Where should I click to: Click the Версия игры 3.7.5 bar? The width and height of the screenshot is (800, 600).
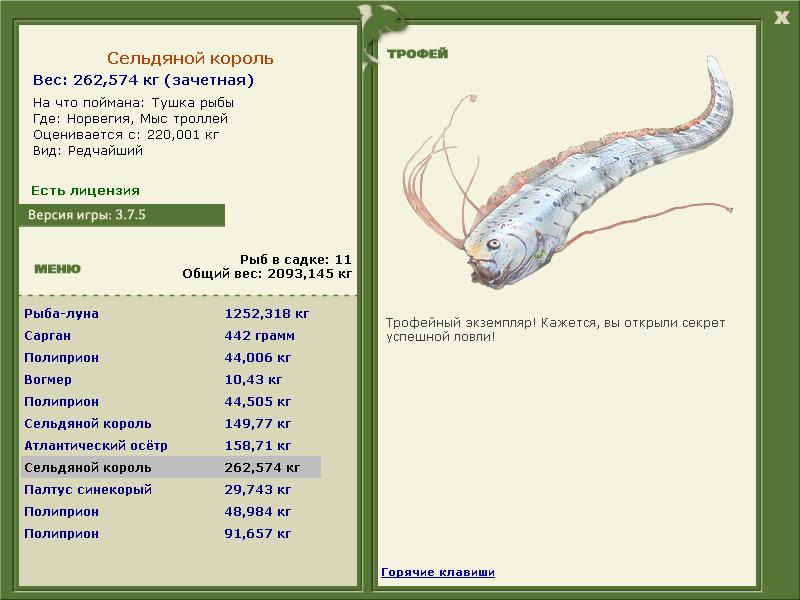pyautogui.click(x=121, y=215)
